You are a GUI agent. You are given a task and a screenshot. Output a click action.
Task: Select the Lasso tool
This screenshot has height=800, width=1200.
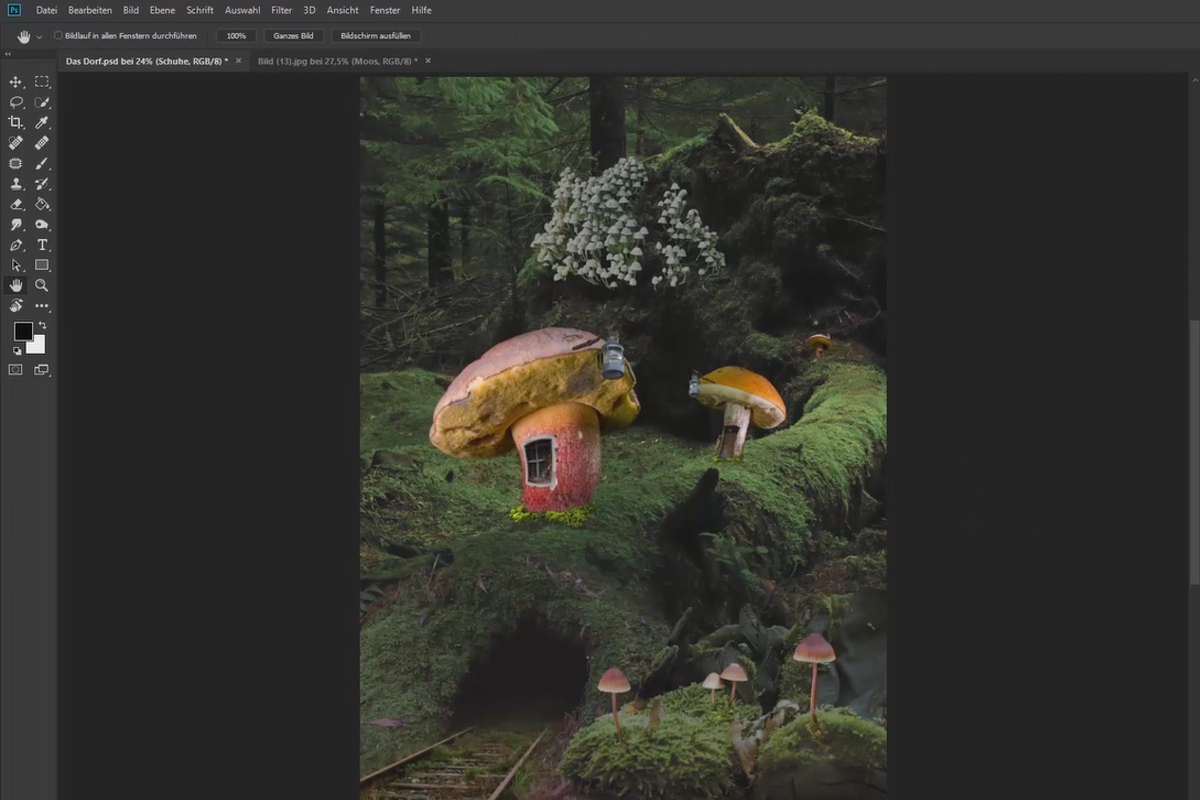16,102
